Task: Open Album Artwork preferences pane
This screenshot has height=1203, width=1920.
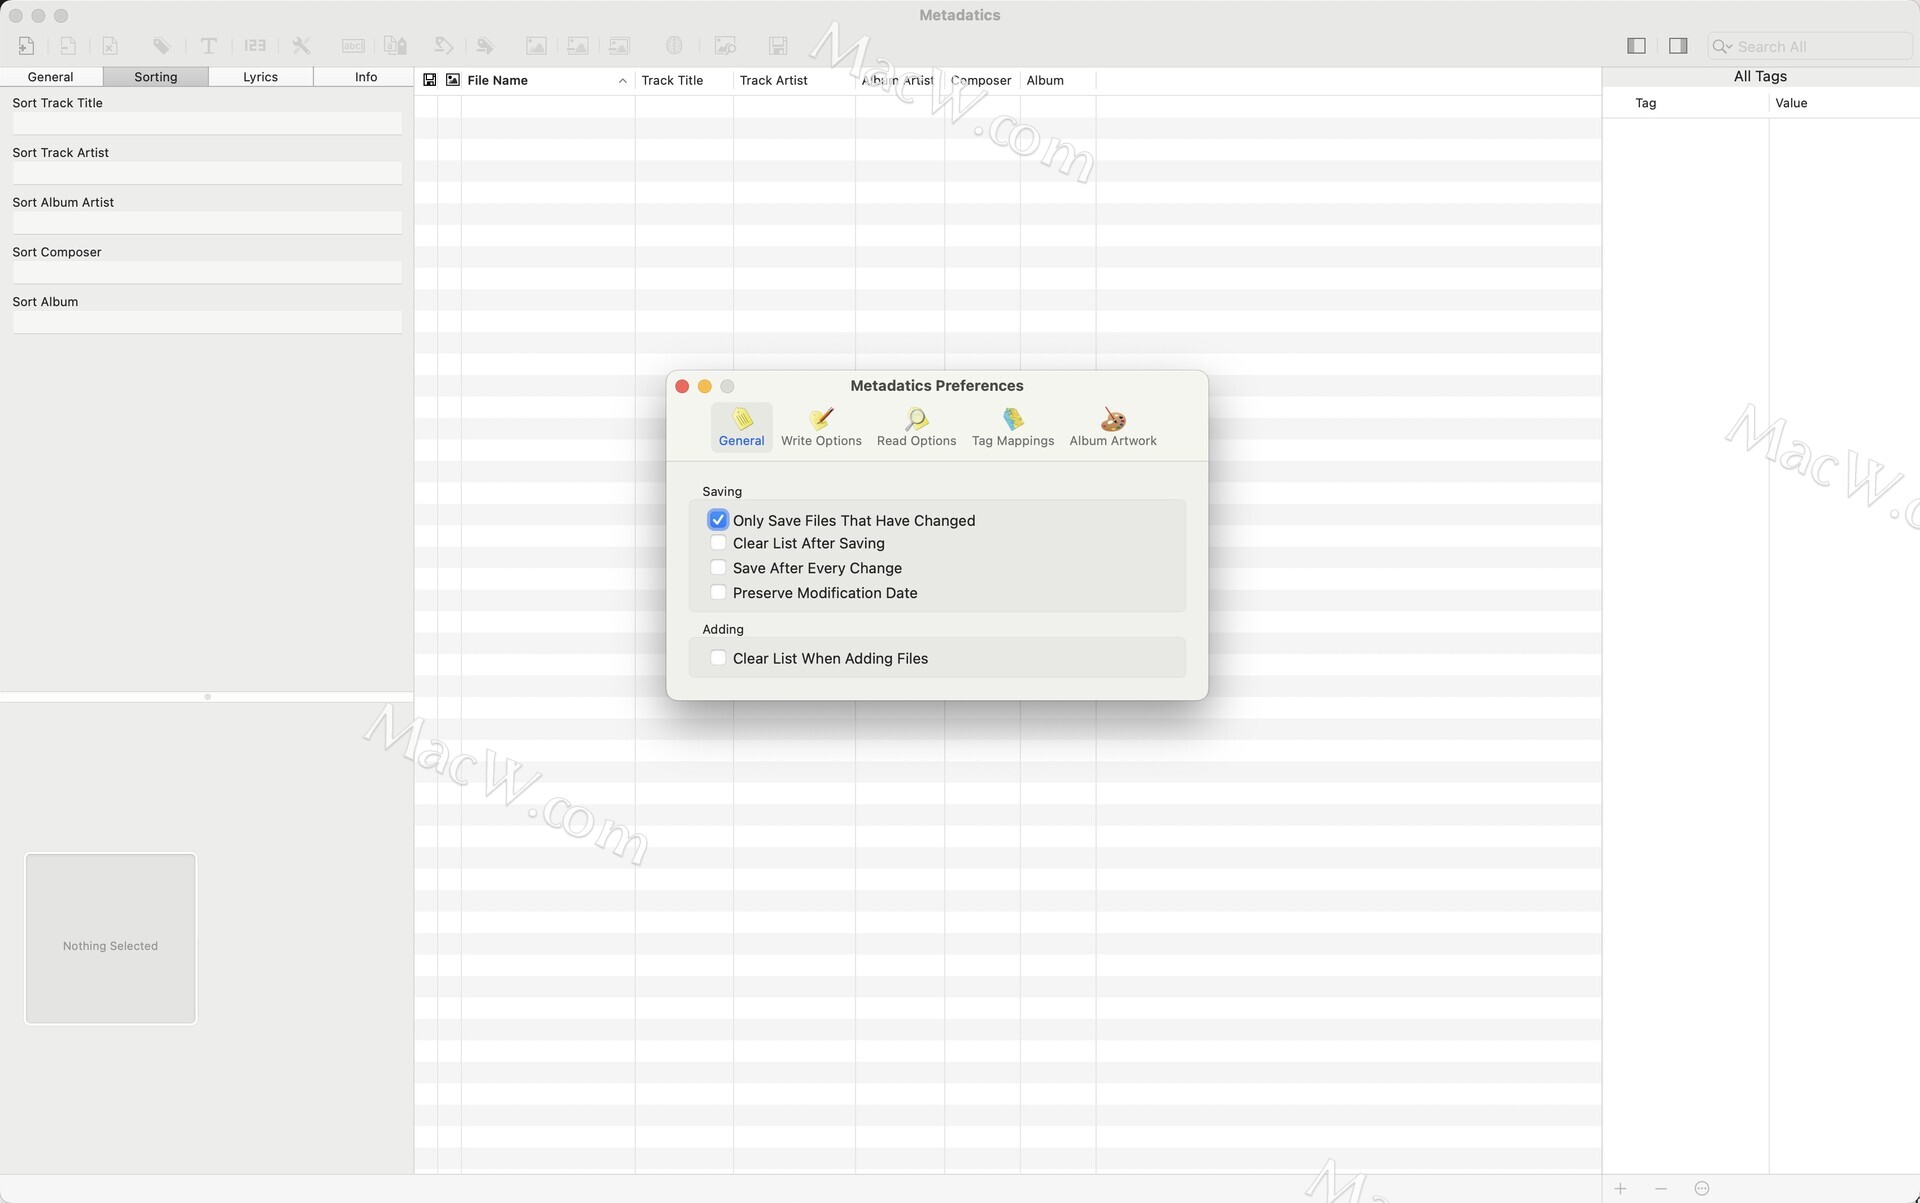Action: [1112, 427]
